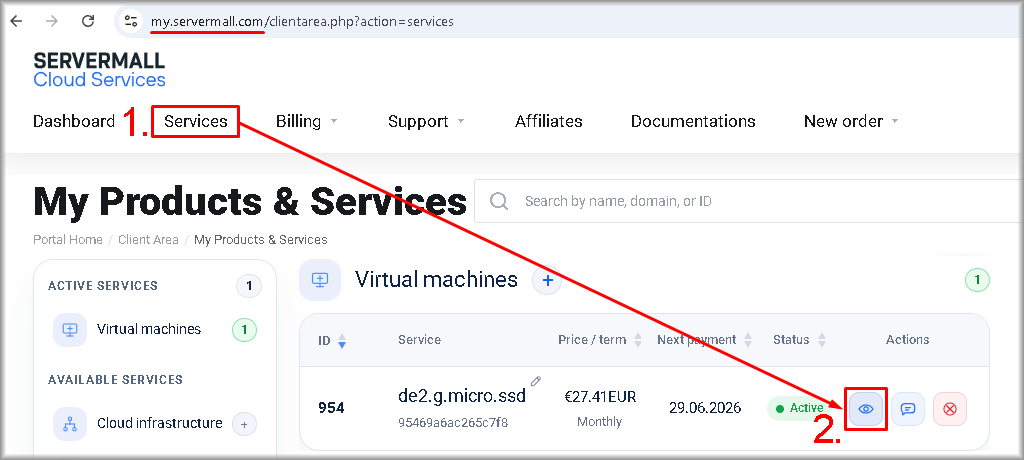Click the address bar URL

point(302,22)
